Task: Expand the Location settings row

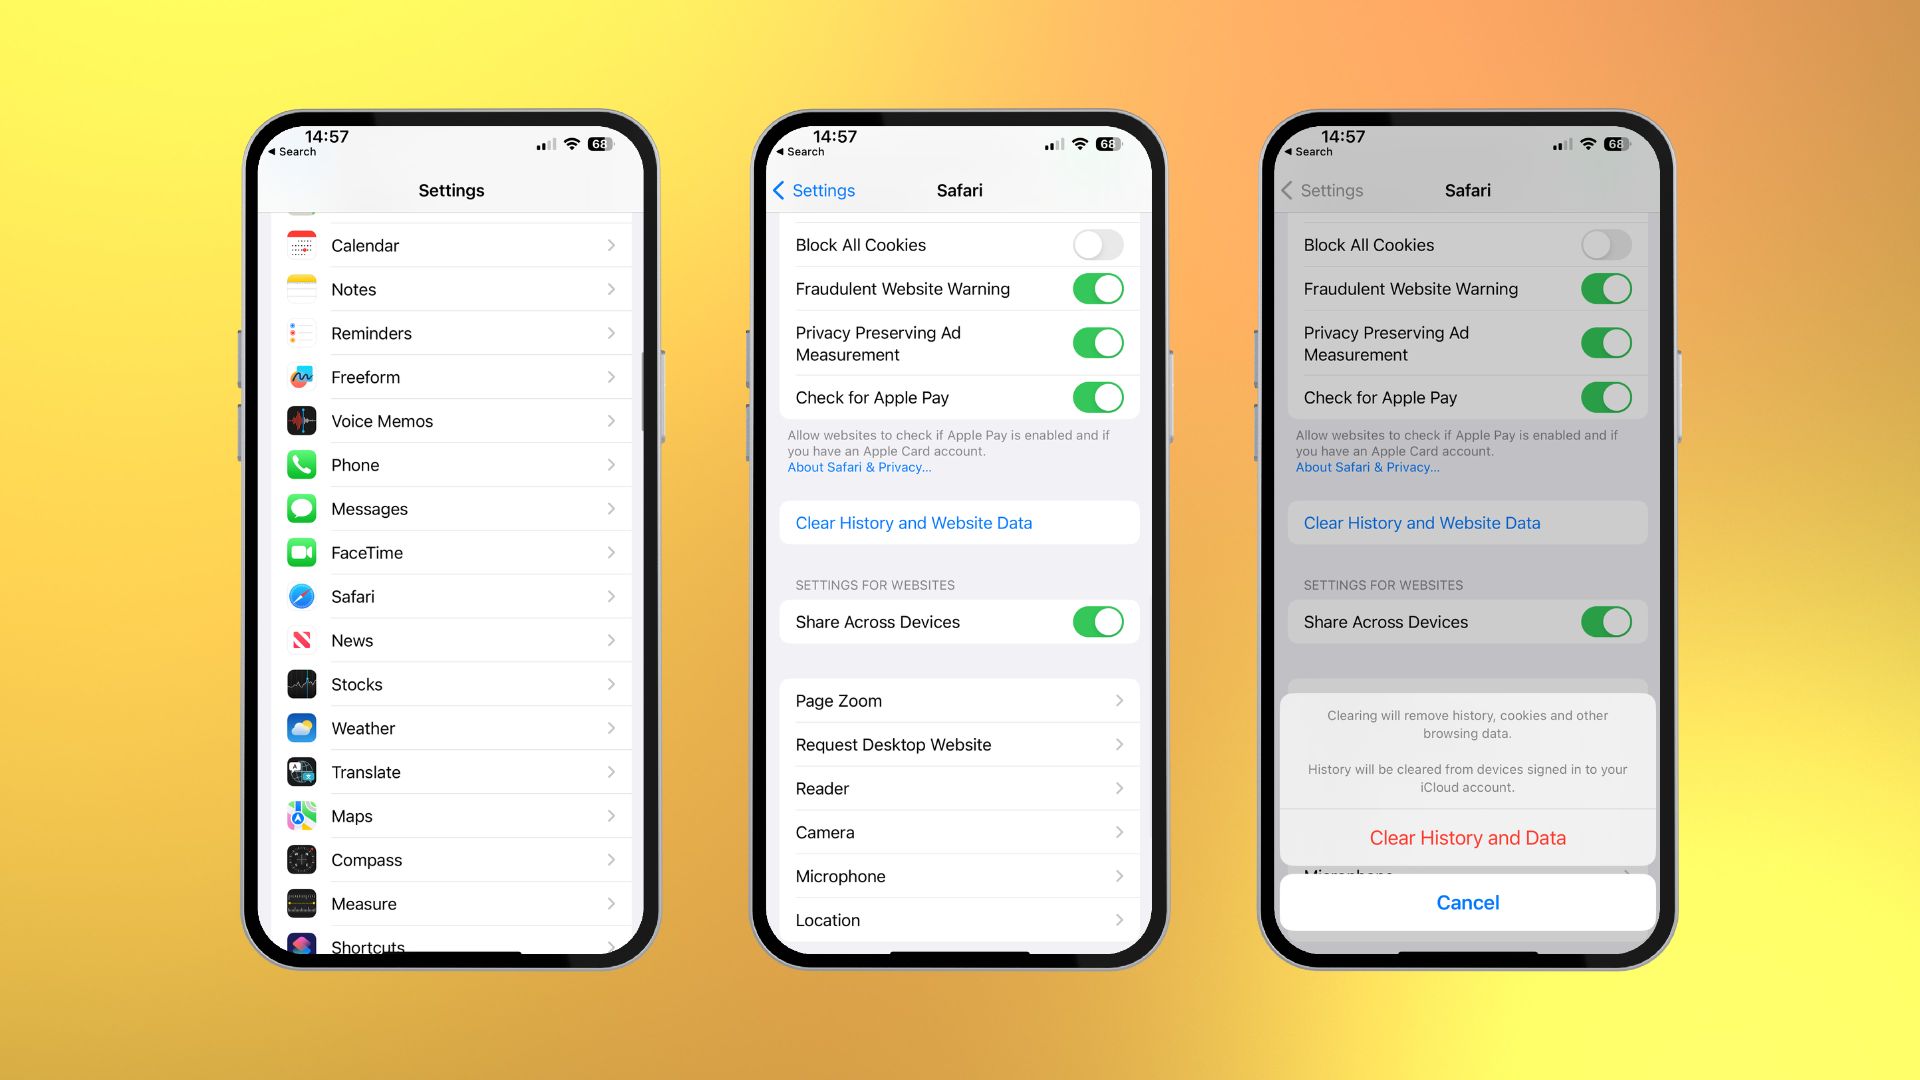Action: point(959,919)
